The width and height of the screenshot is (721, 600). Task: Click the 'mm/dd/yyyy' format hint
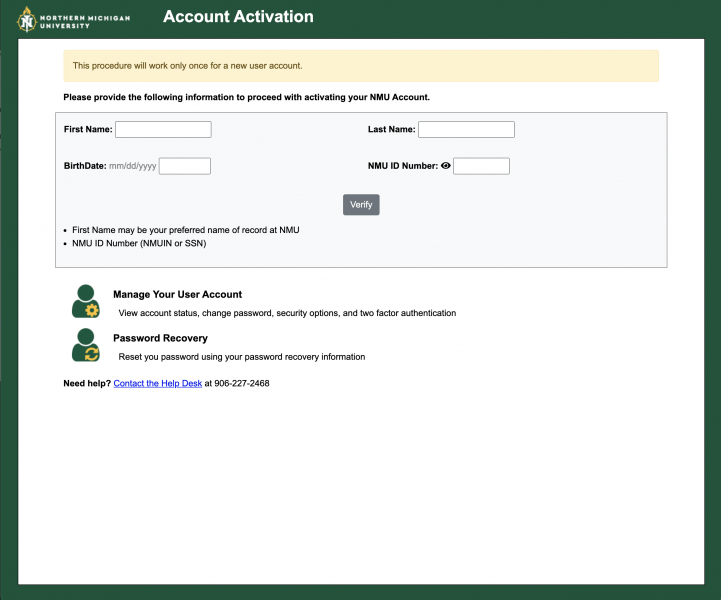tap(133, 166)
